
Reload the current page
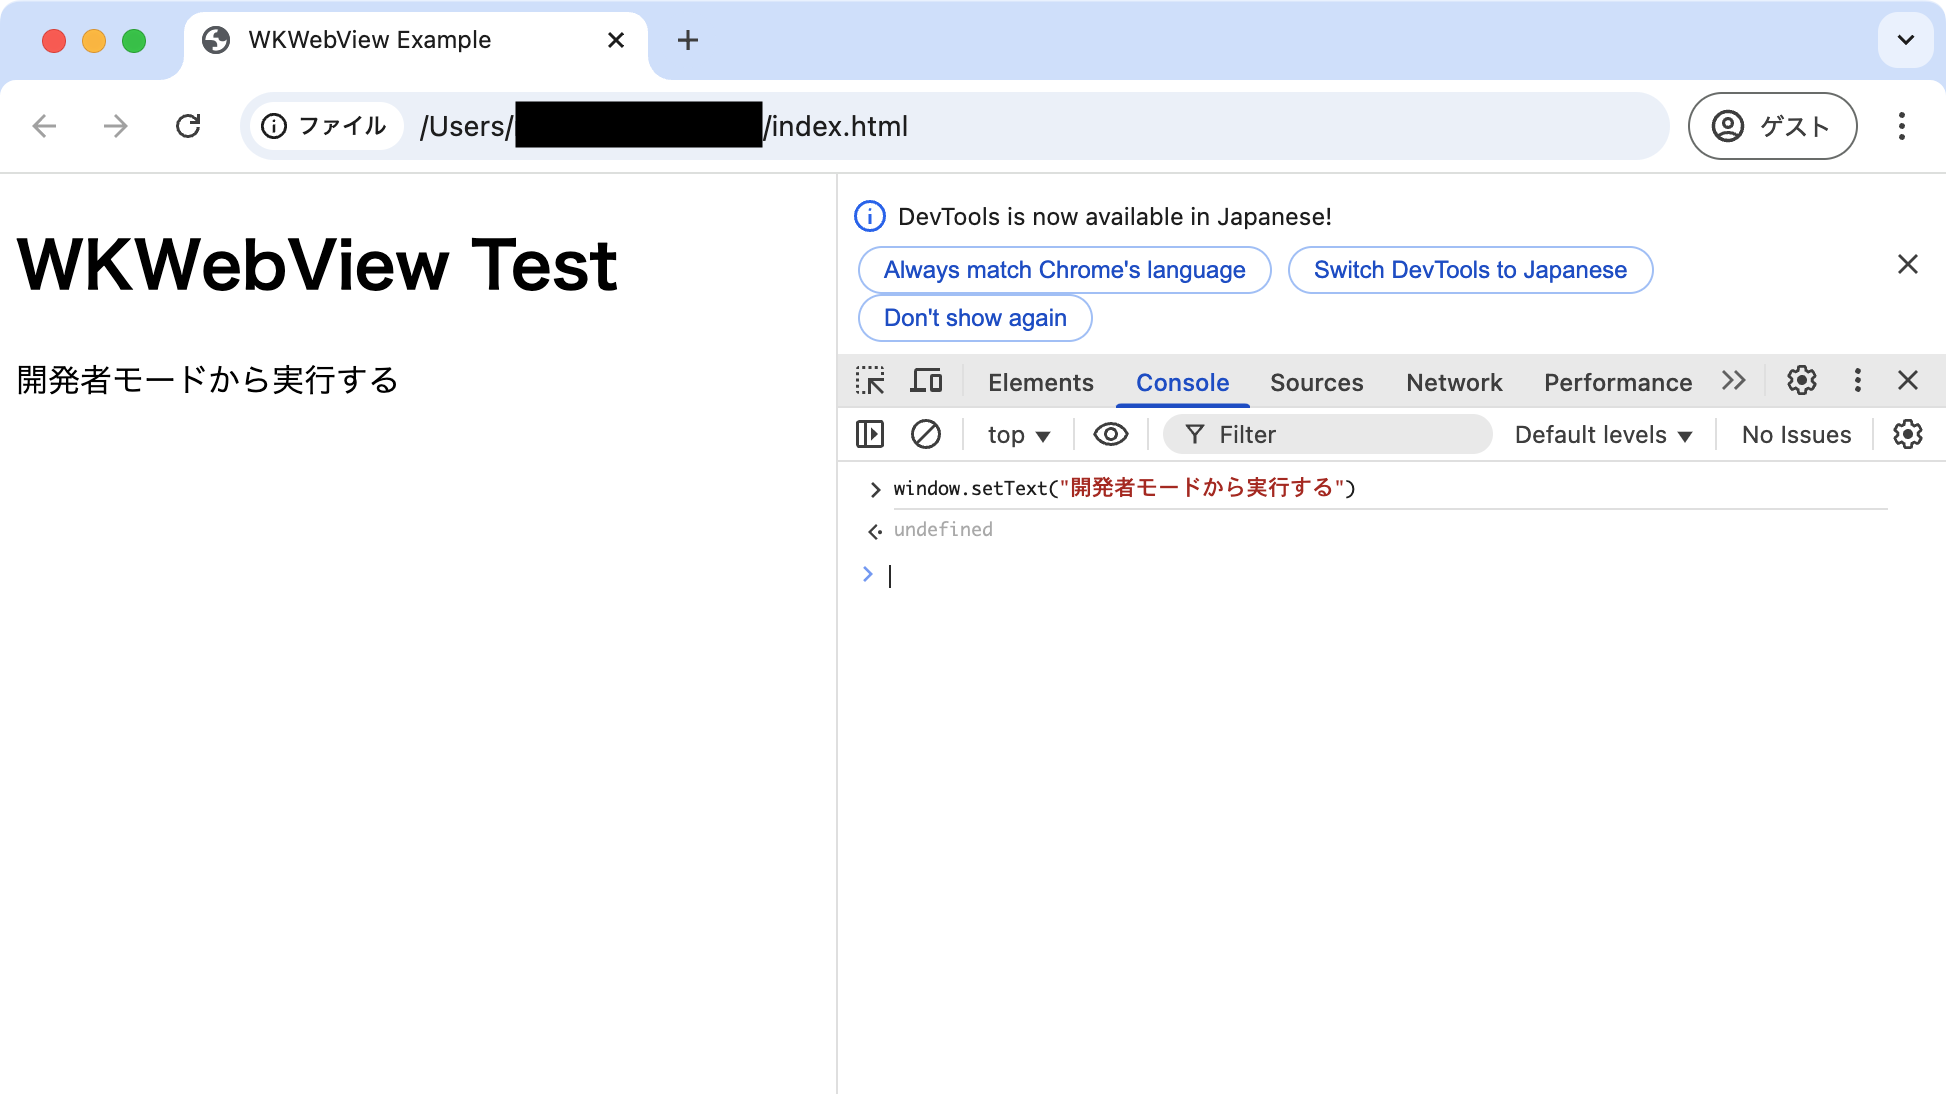(189, 126)
